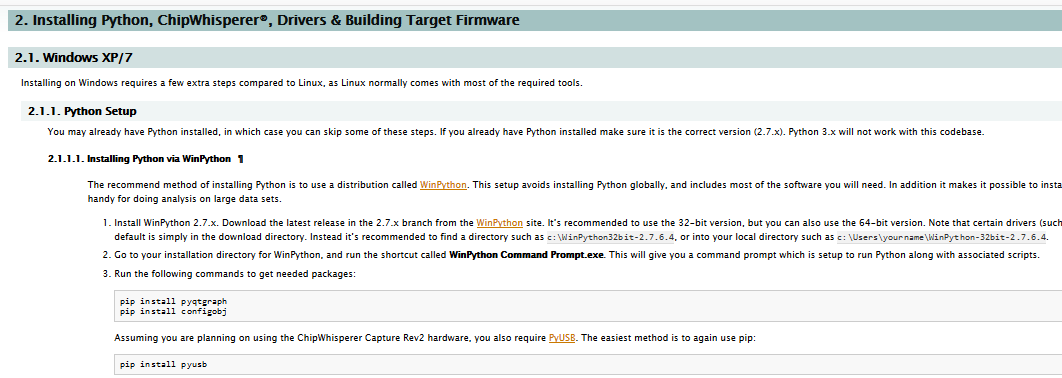Click the section 2 Installing Python heading
The width and height of the screenshot is (1062, 378).
[x=267, y=20]
